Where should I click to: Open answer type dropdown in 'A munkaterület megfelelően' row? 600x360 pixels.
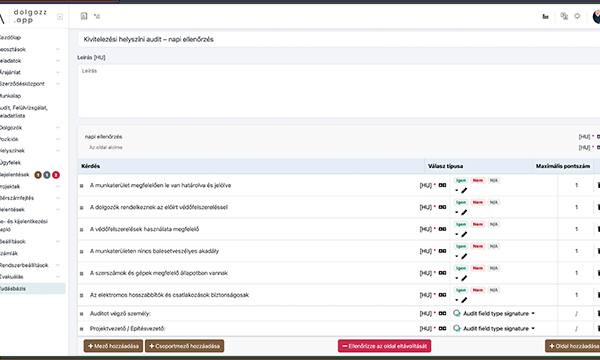(457, 191)
